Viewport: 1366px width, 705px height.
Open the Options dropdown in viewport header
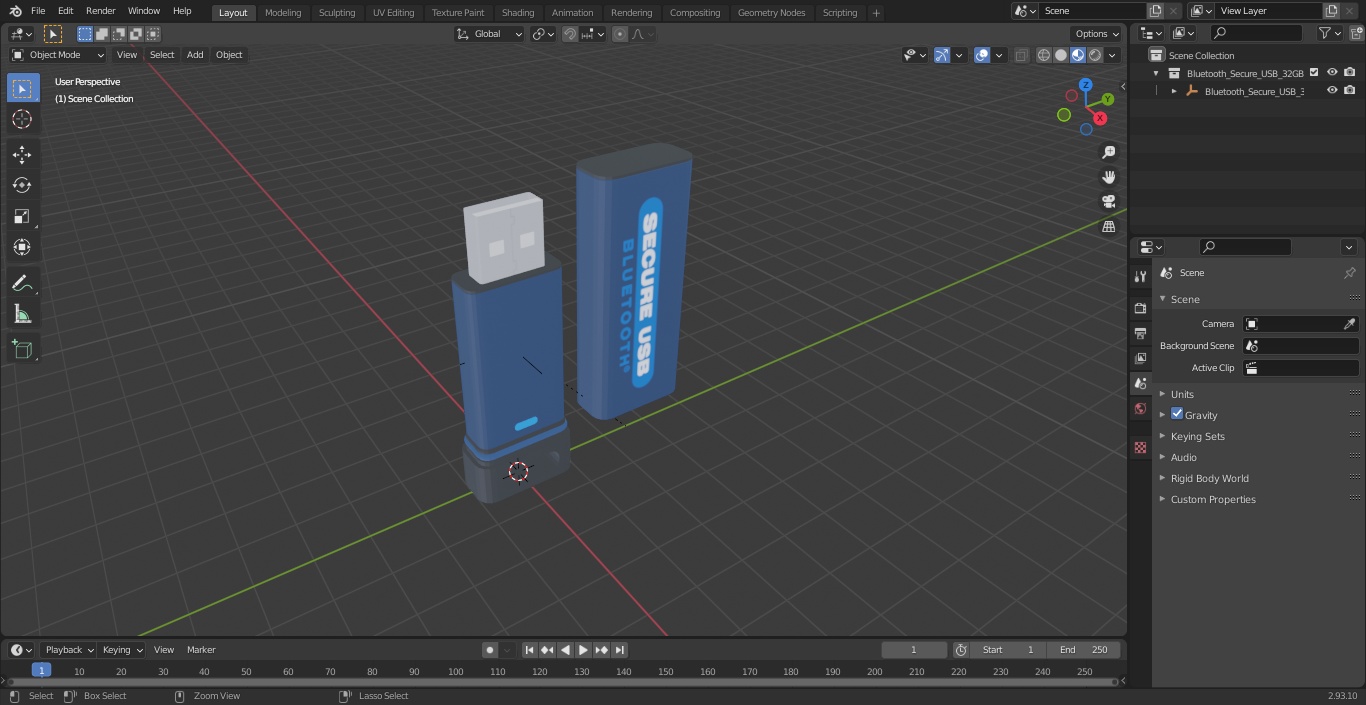(1097, 34)
